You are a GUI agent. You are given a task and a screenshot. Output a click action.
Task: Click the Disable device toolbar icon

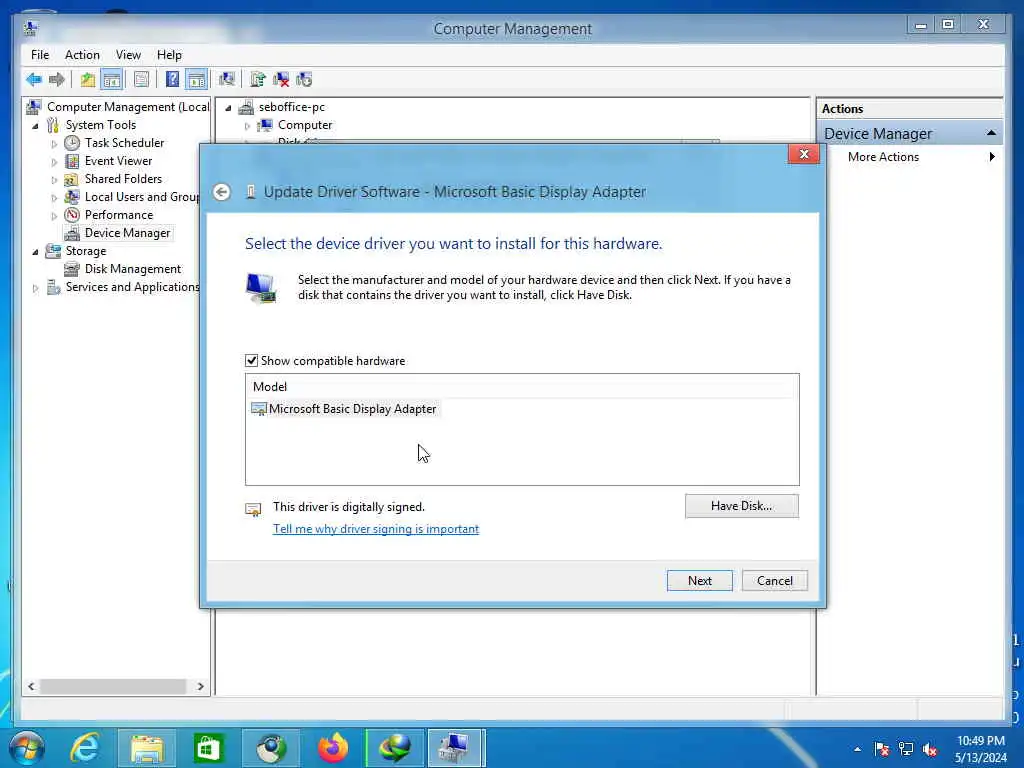tap(304, 80)
